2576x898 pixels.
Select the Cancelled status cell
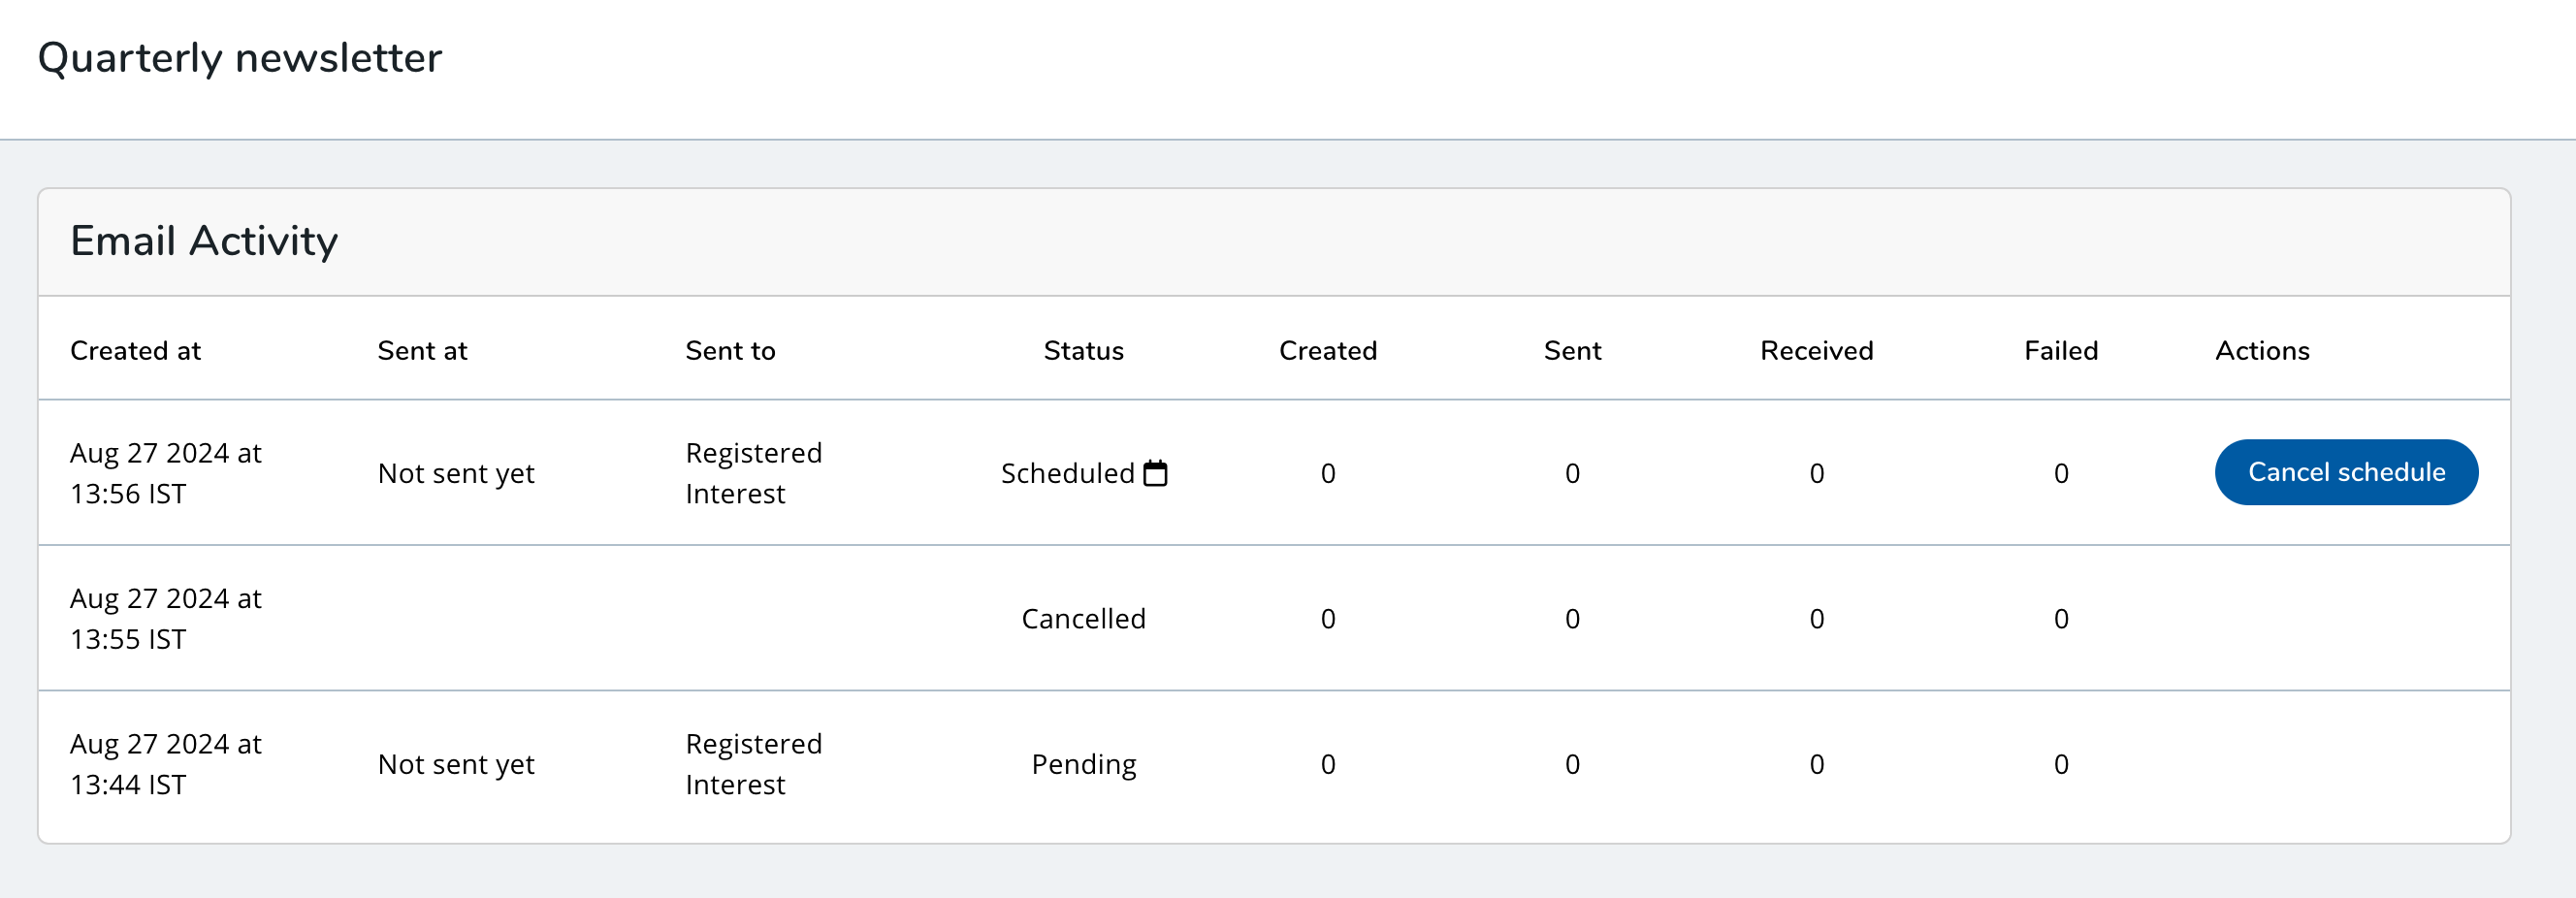pyautogui.click(x=1083, y=619)
